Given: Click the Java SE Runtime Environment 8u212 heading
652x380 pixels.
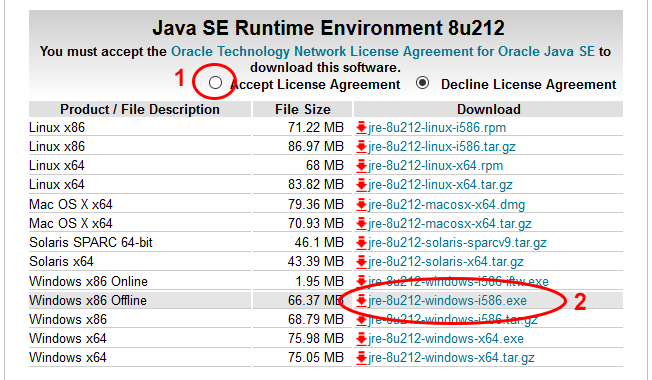Looking at the screenshot, I should pos(328,28).
